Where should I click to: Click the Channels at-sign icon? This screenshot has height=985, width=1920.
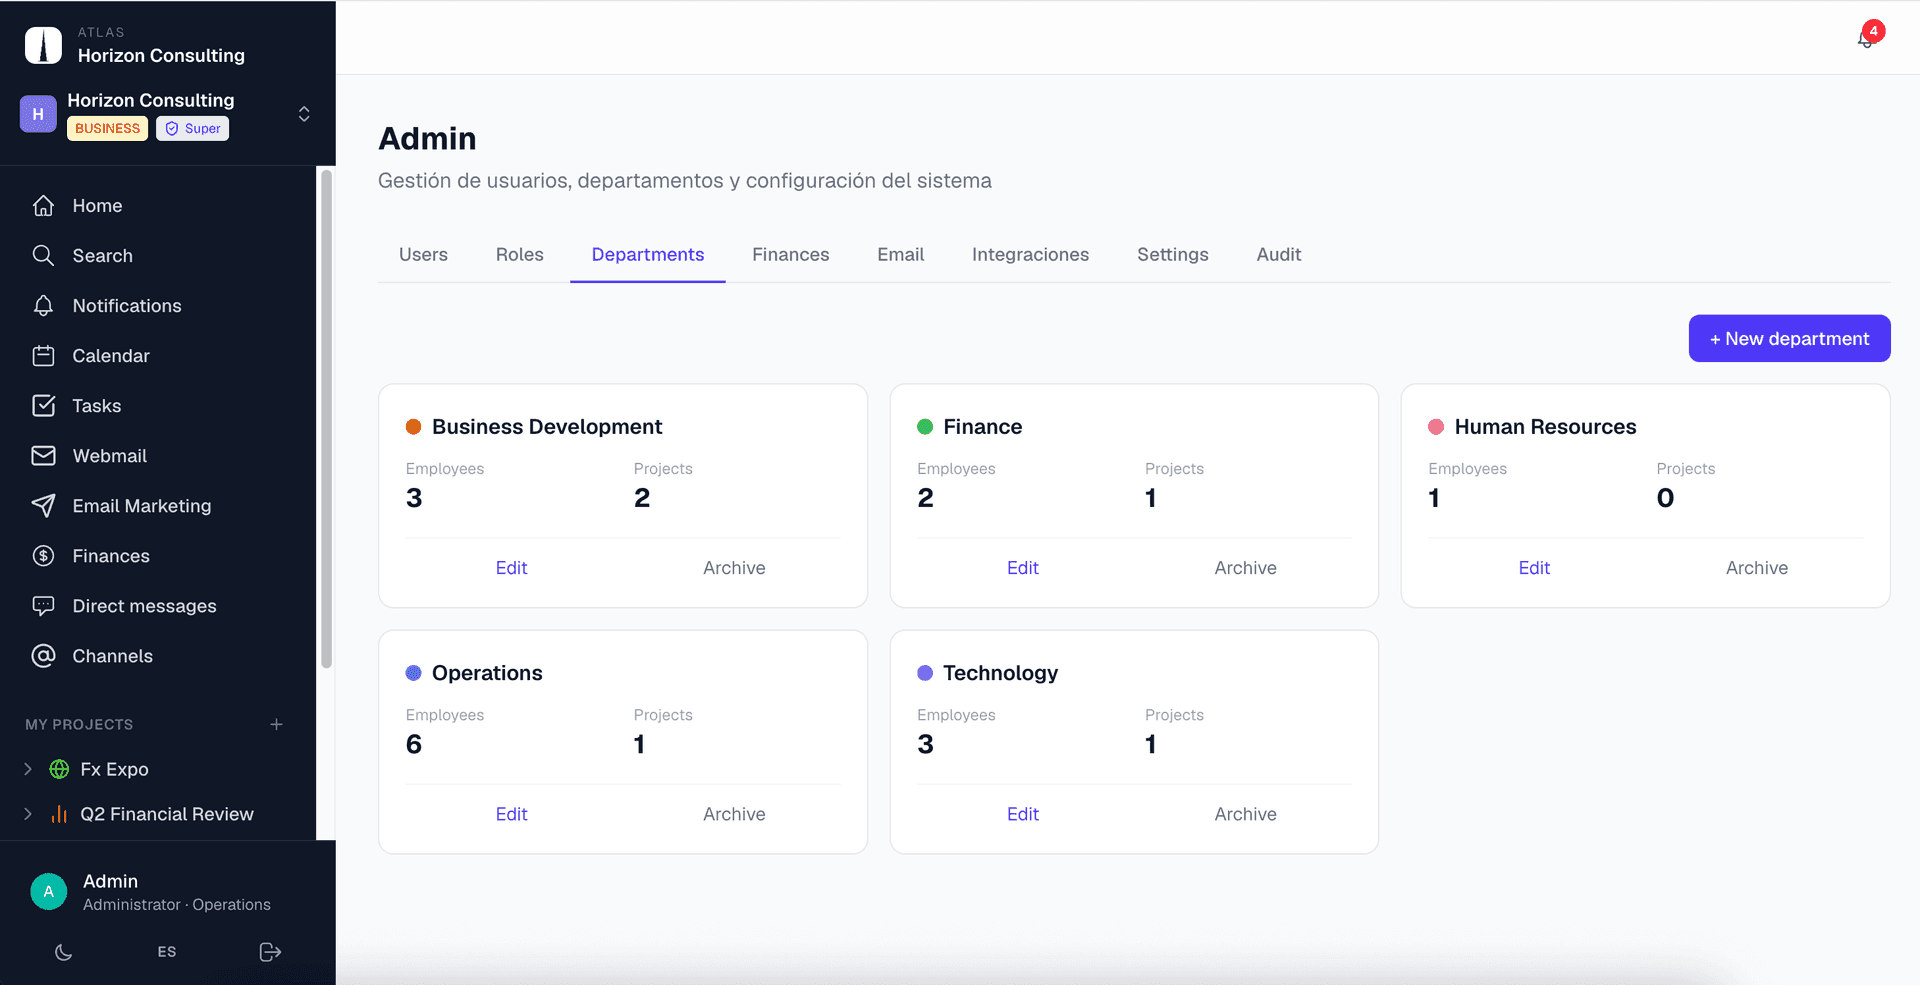click(x=43, y=655)
